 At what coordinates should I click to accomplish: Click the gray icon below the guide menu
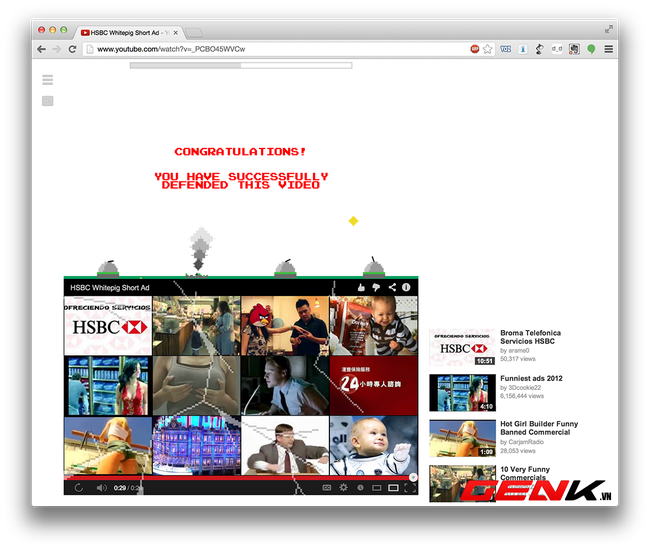coord(48,101)
